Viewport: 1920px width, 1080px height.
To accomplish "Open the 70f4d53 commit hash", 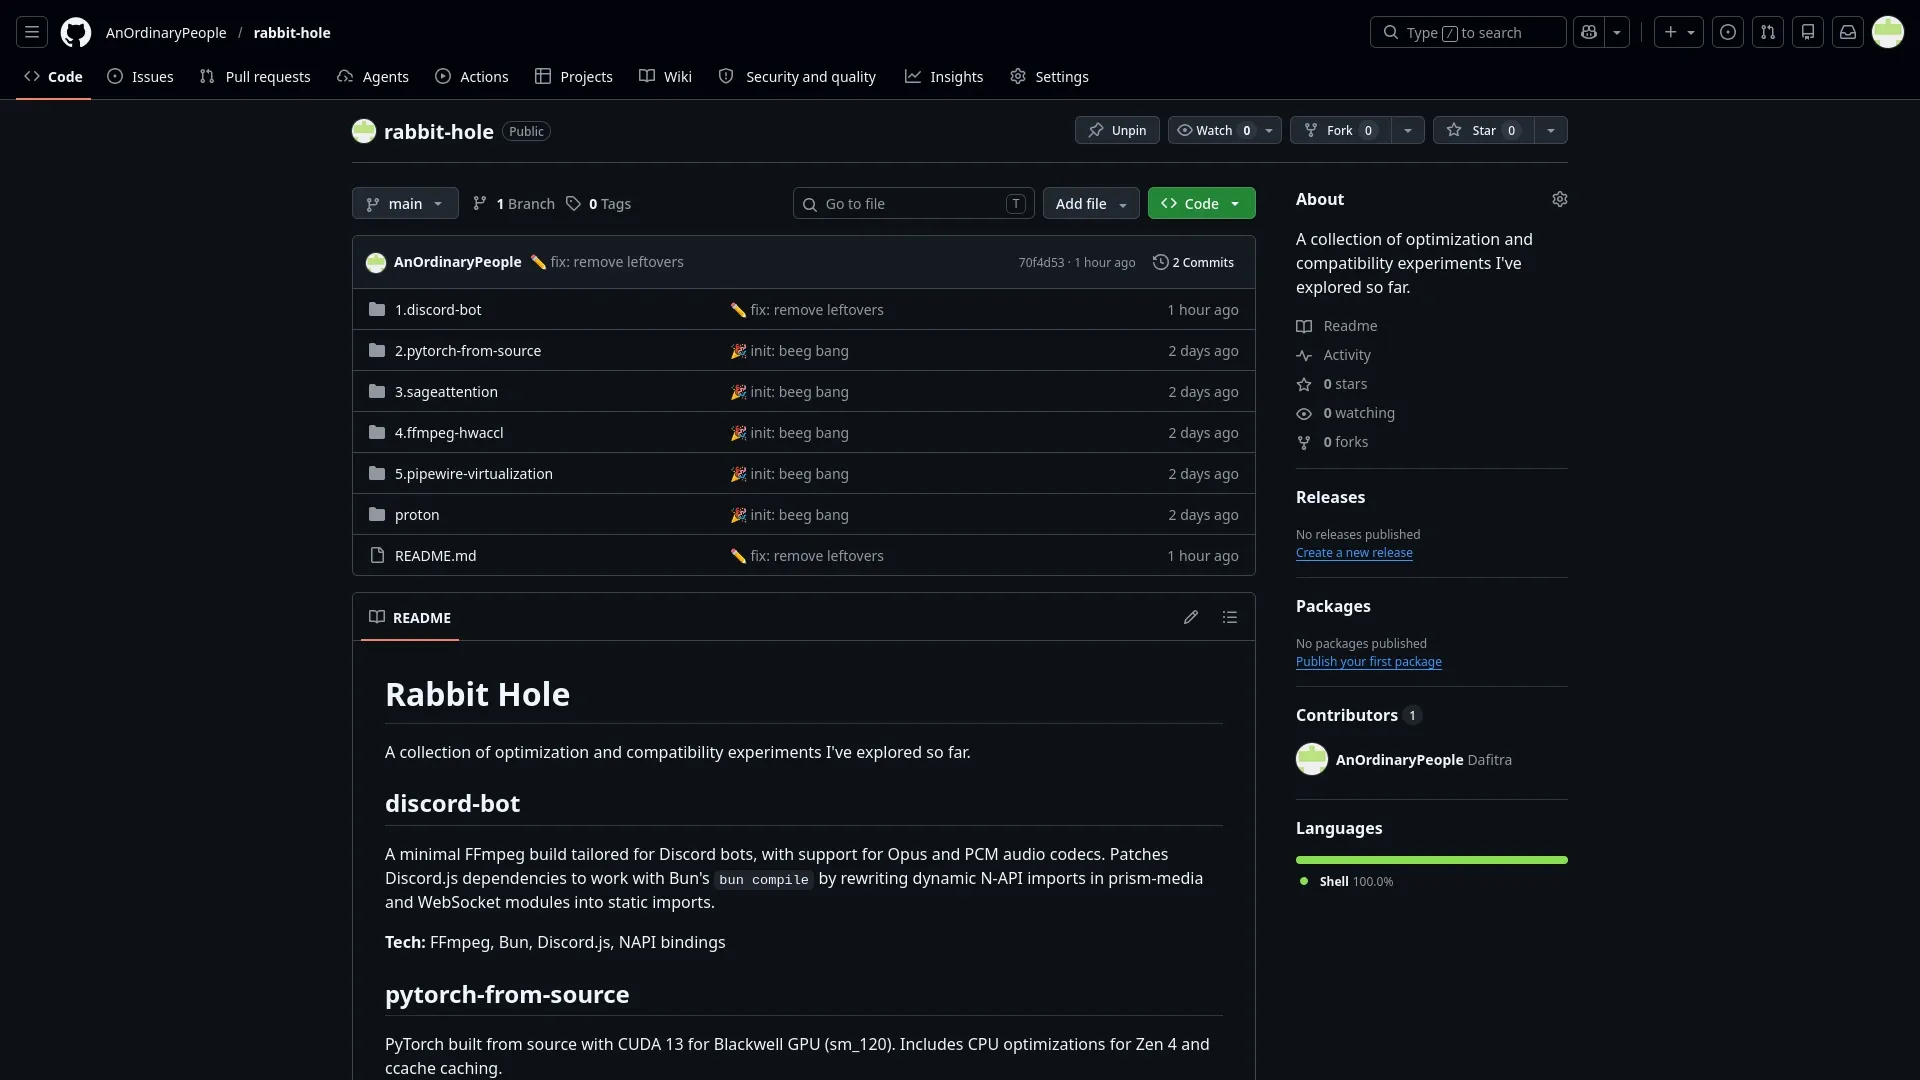I will [1041, 262].
